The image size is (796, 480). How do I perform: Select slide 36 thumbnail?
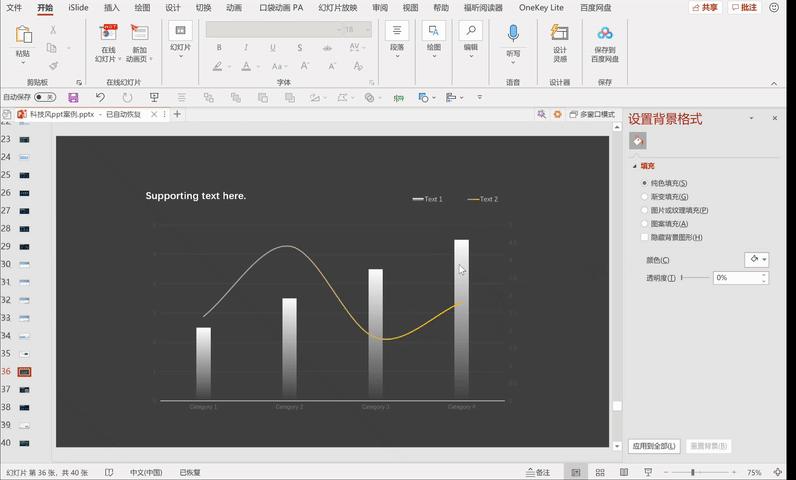(24, 372)
